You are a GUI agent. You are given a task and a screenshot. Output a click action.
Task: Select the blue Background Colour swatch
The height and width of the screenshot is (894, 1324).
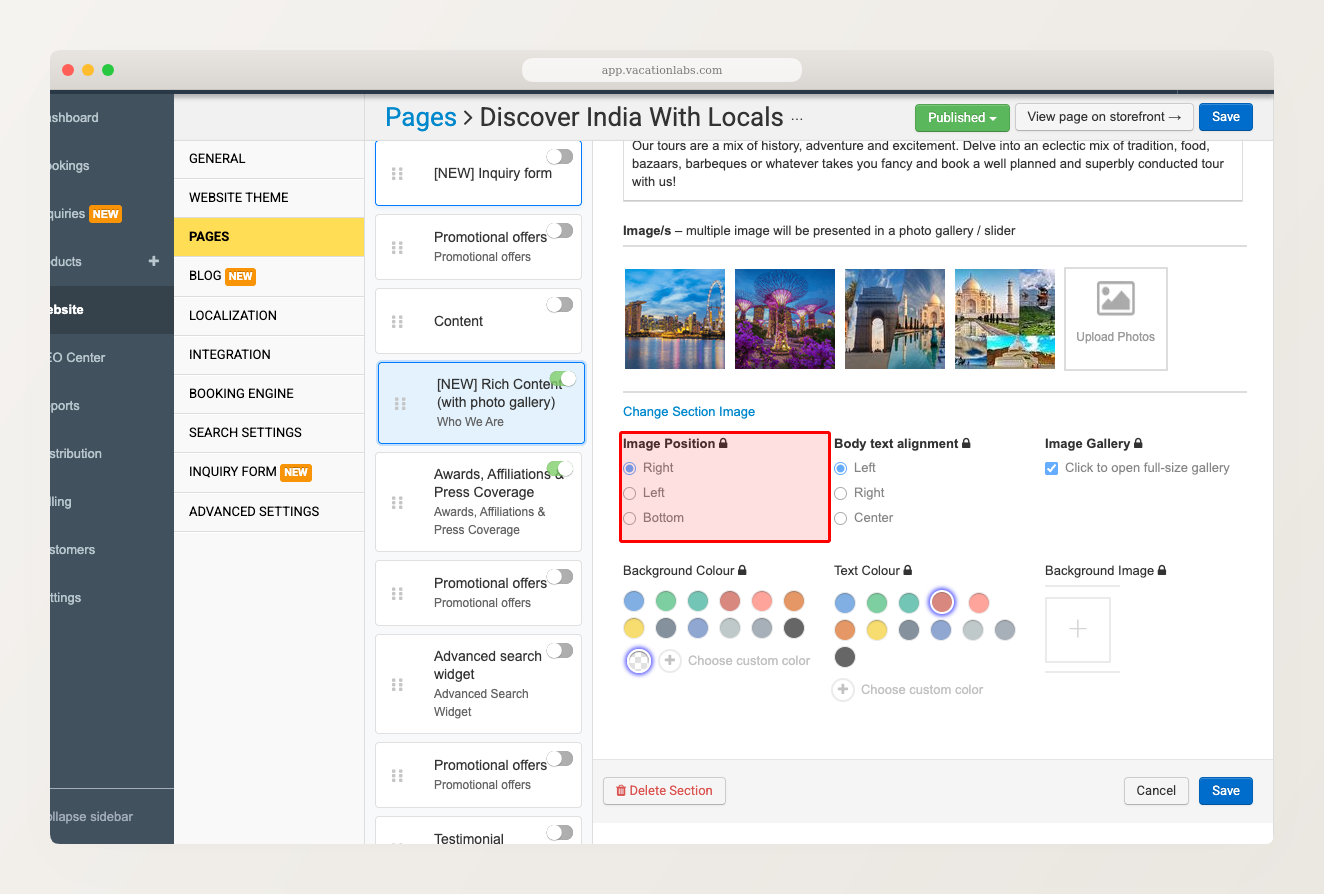click(x=634, y=600)
